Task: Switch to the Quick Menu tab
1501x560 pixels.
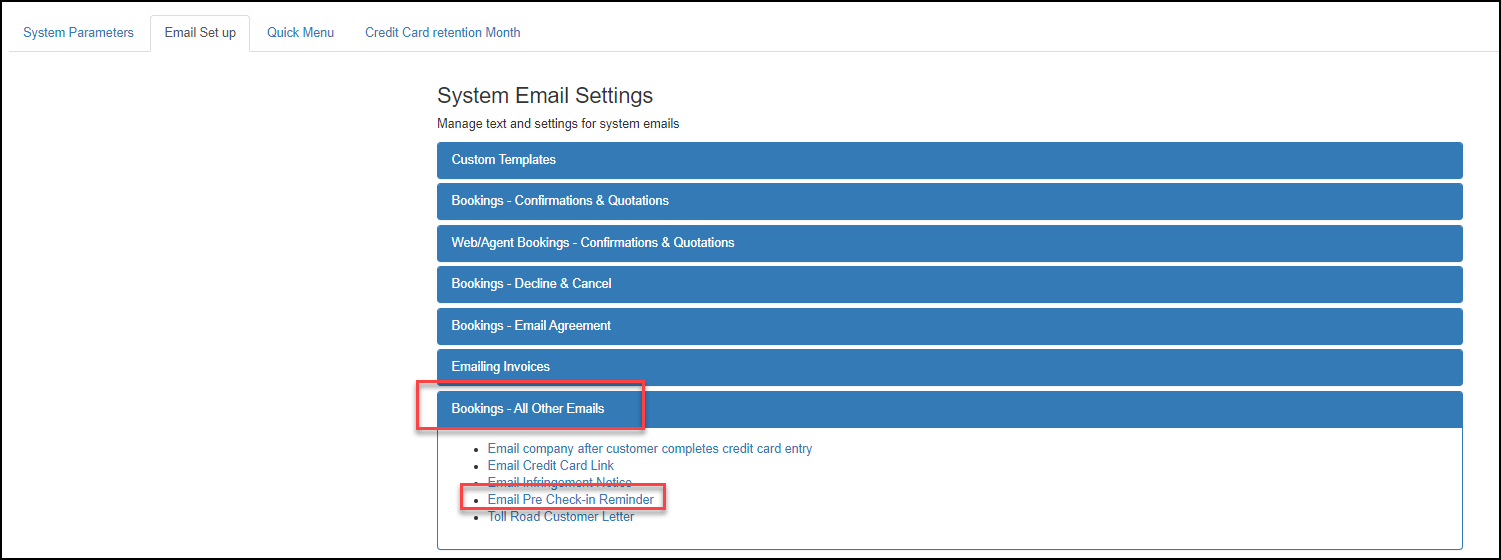Action: pyautogui.click(x=300, y=32)
